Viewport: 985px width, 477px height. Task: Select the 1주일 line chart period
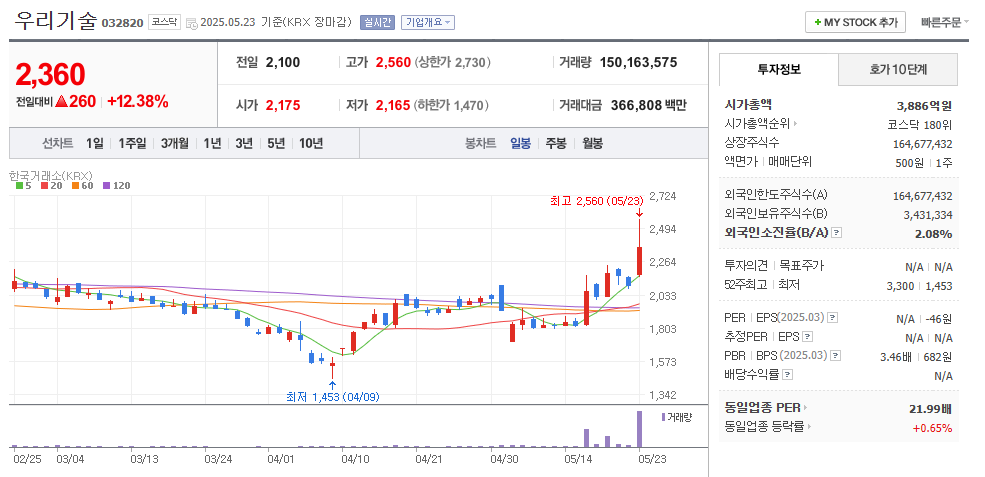(132, 143)
